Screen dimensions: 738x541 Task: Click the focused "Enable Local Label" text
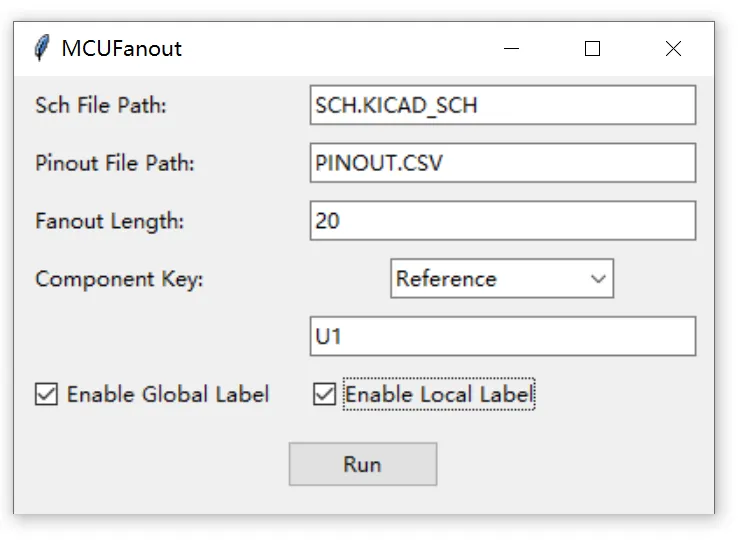tap(439, 394)
